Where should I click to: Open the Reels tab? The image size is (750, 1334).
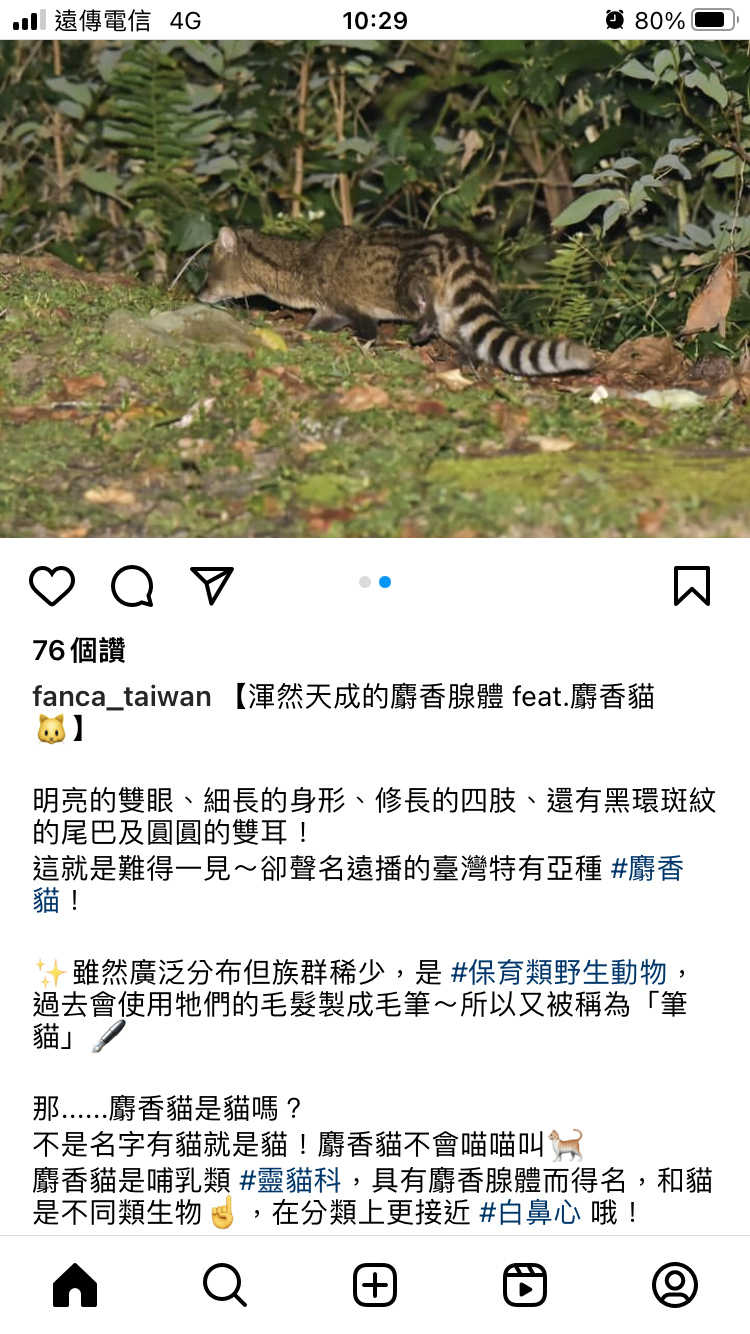tap(525, 1285)
